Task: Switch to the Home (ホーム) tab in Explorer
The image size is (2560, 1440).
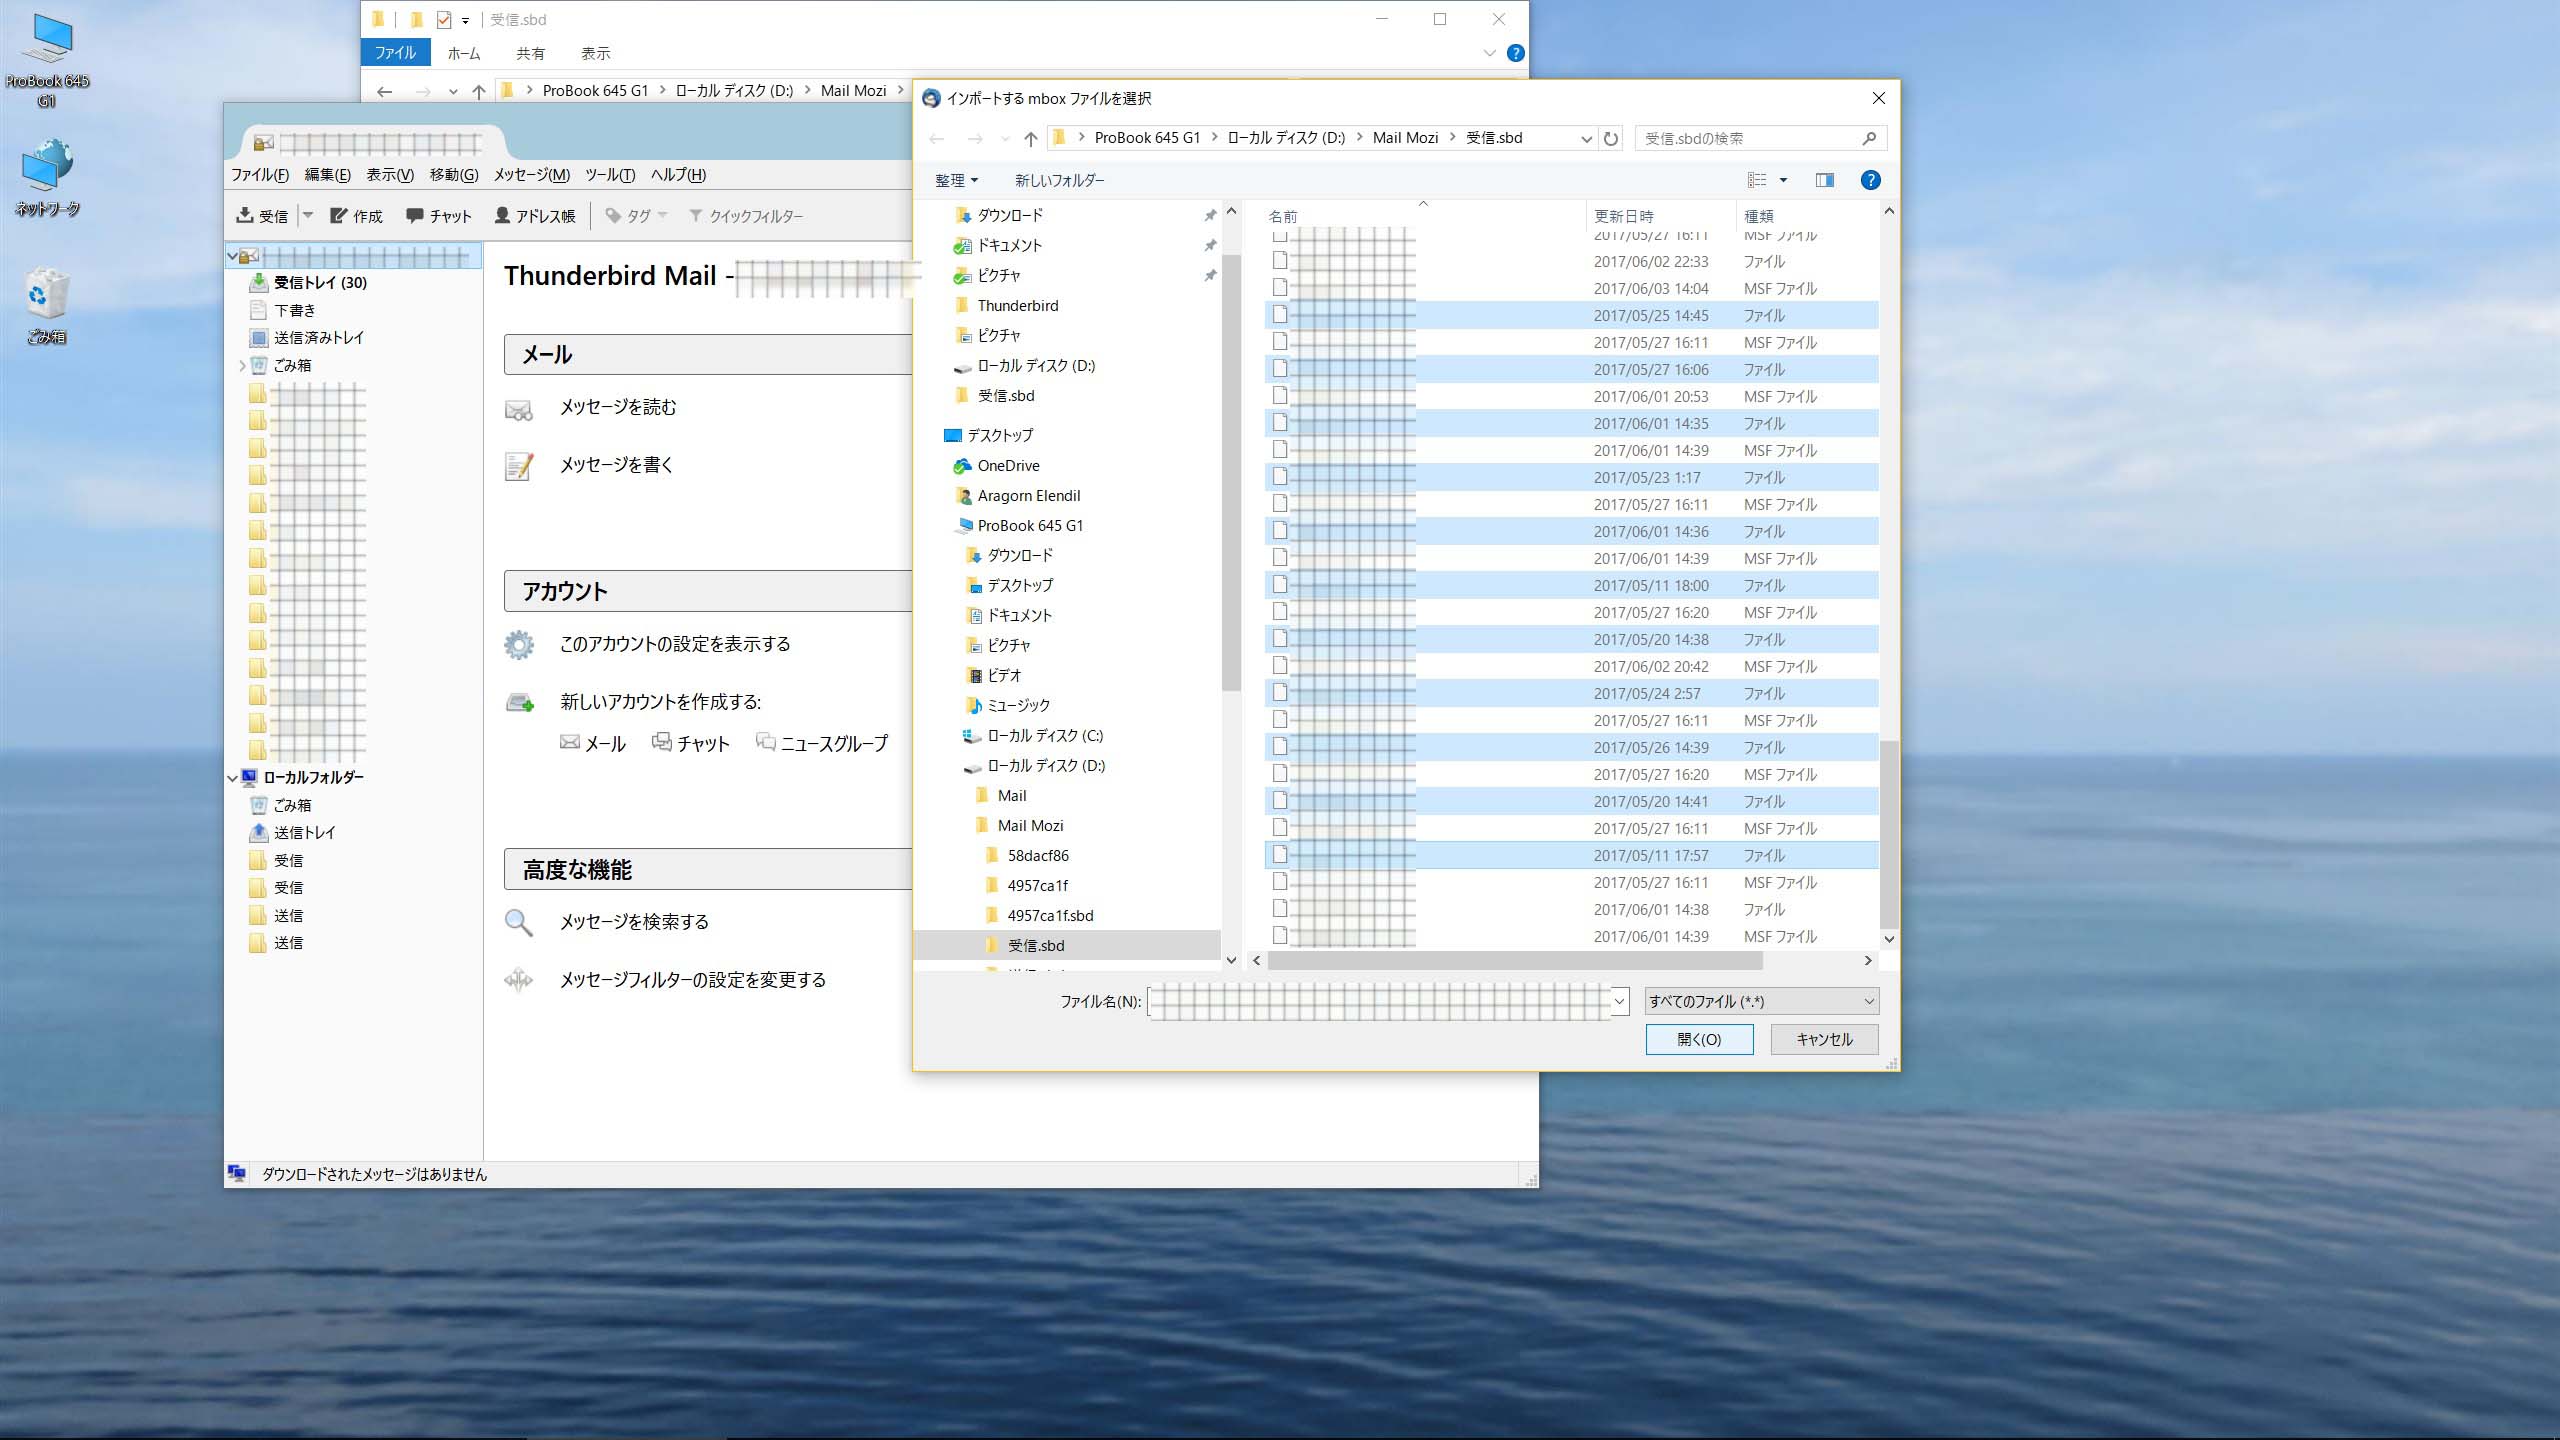Action: pos(463,53)
